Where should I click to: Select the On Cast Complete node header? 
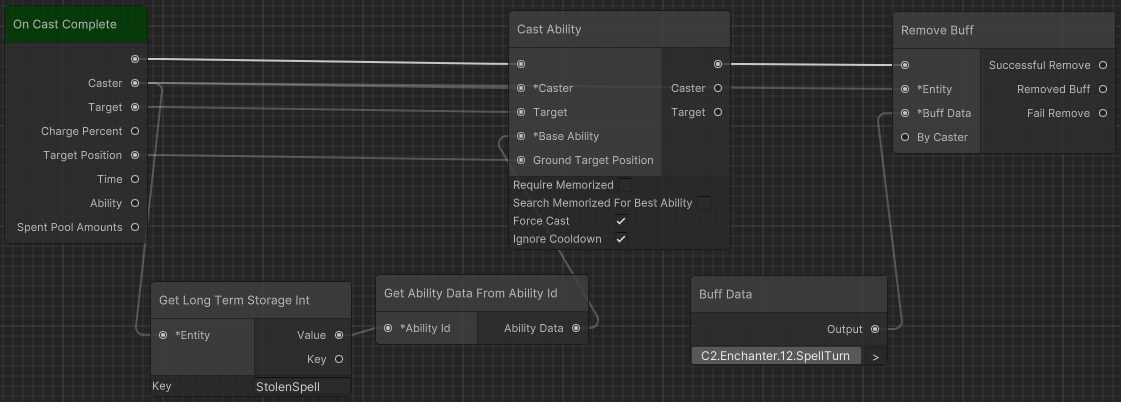(76, 24)
